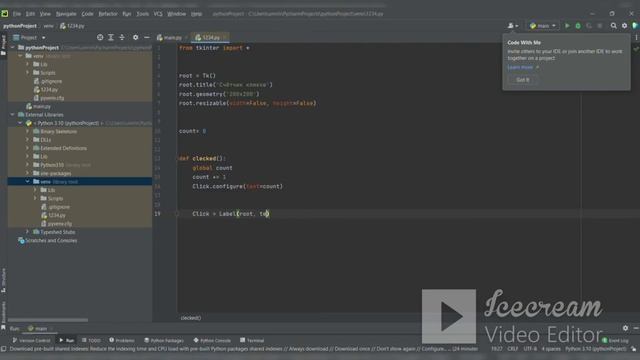
Task: Collapse the External Libraries node
Action: point(12,115)
